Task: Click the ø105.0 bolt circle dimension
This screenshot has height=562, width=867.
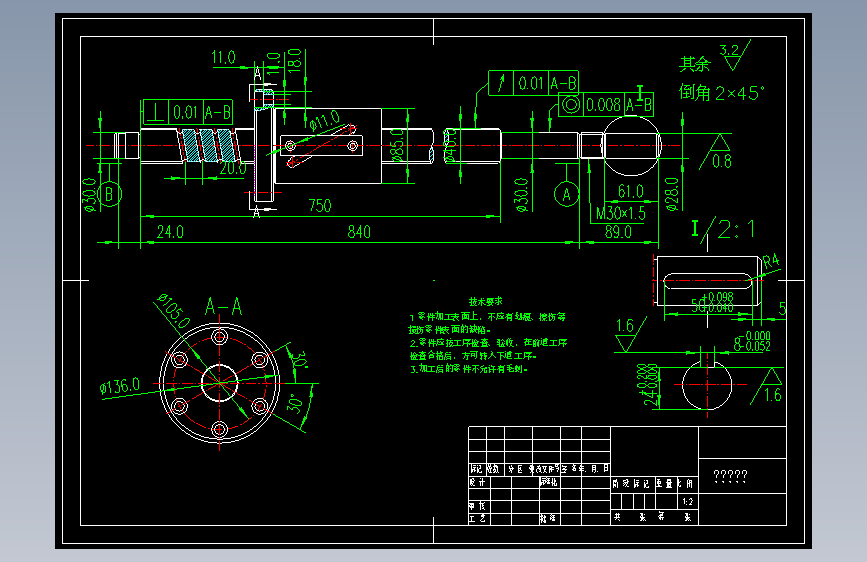Action: click(174, 311)
